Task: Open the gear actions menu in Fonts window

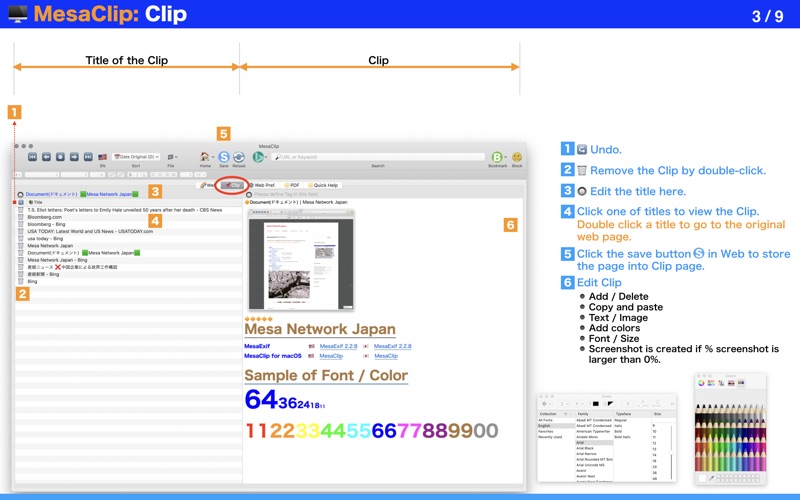Action: (x=546, y=404)
